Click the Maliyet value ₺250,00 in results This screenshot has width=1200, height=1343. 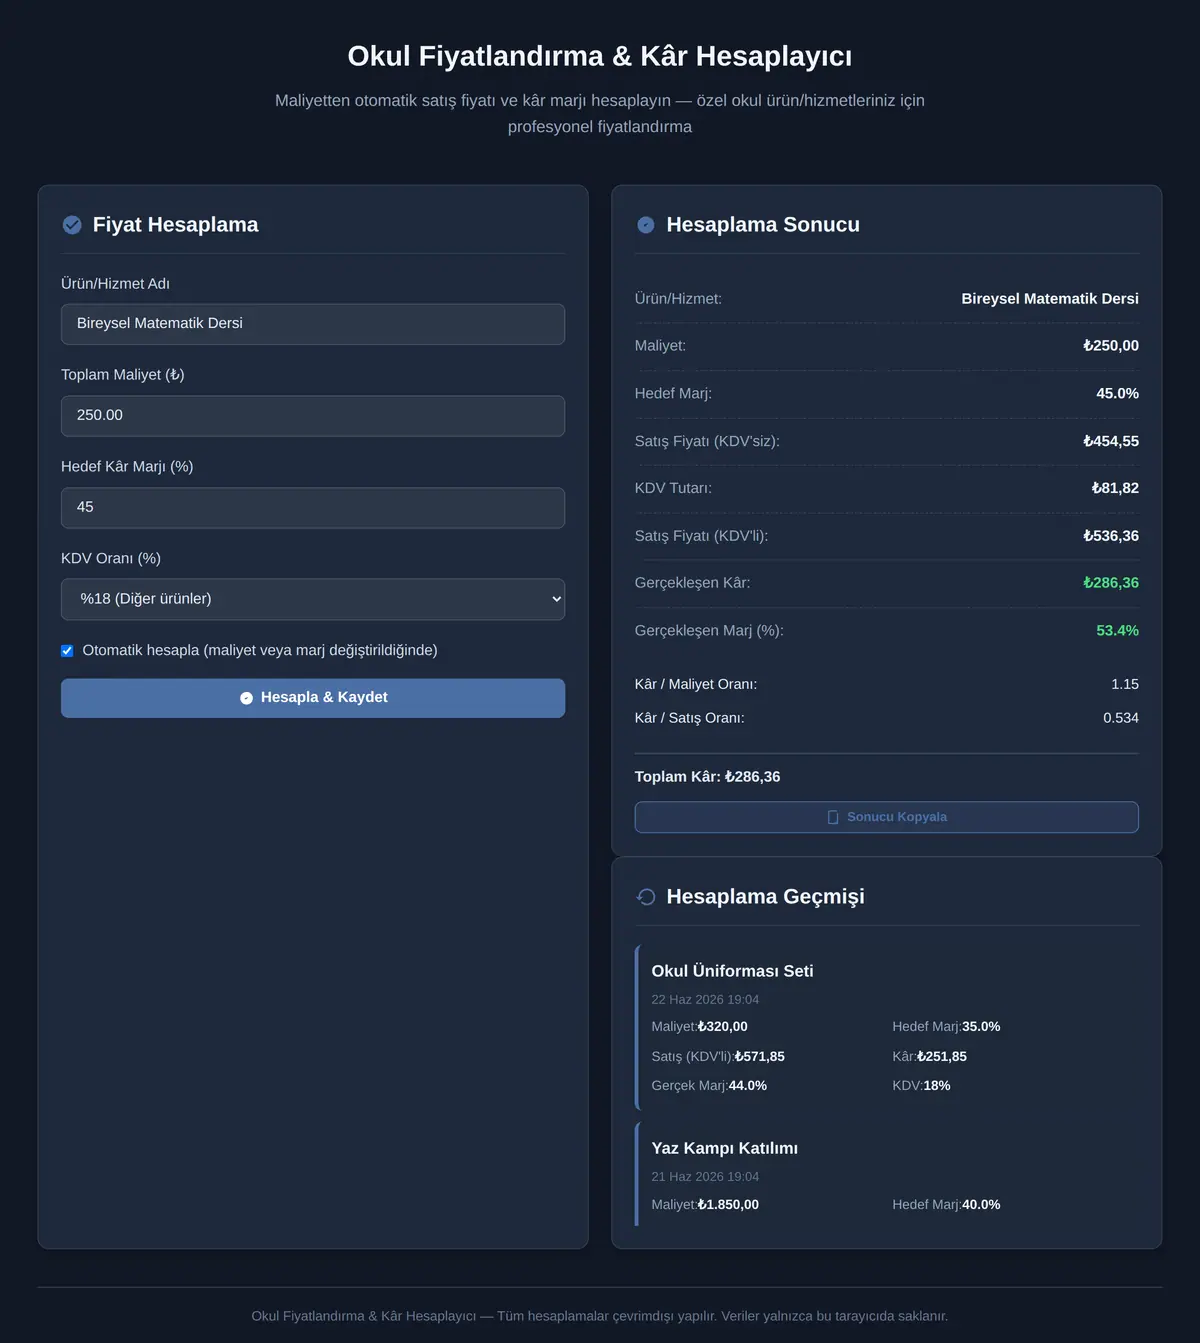[x=1111, y=346]
